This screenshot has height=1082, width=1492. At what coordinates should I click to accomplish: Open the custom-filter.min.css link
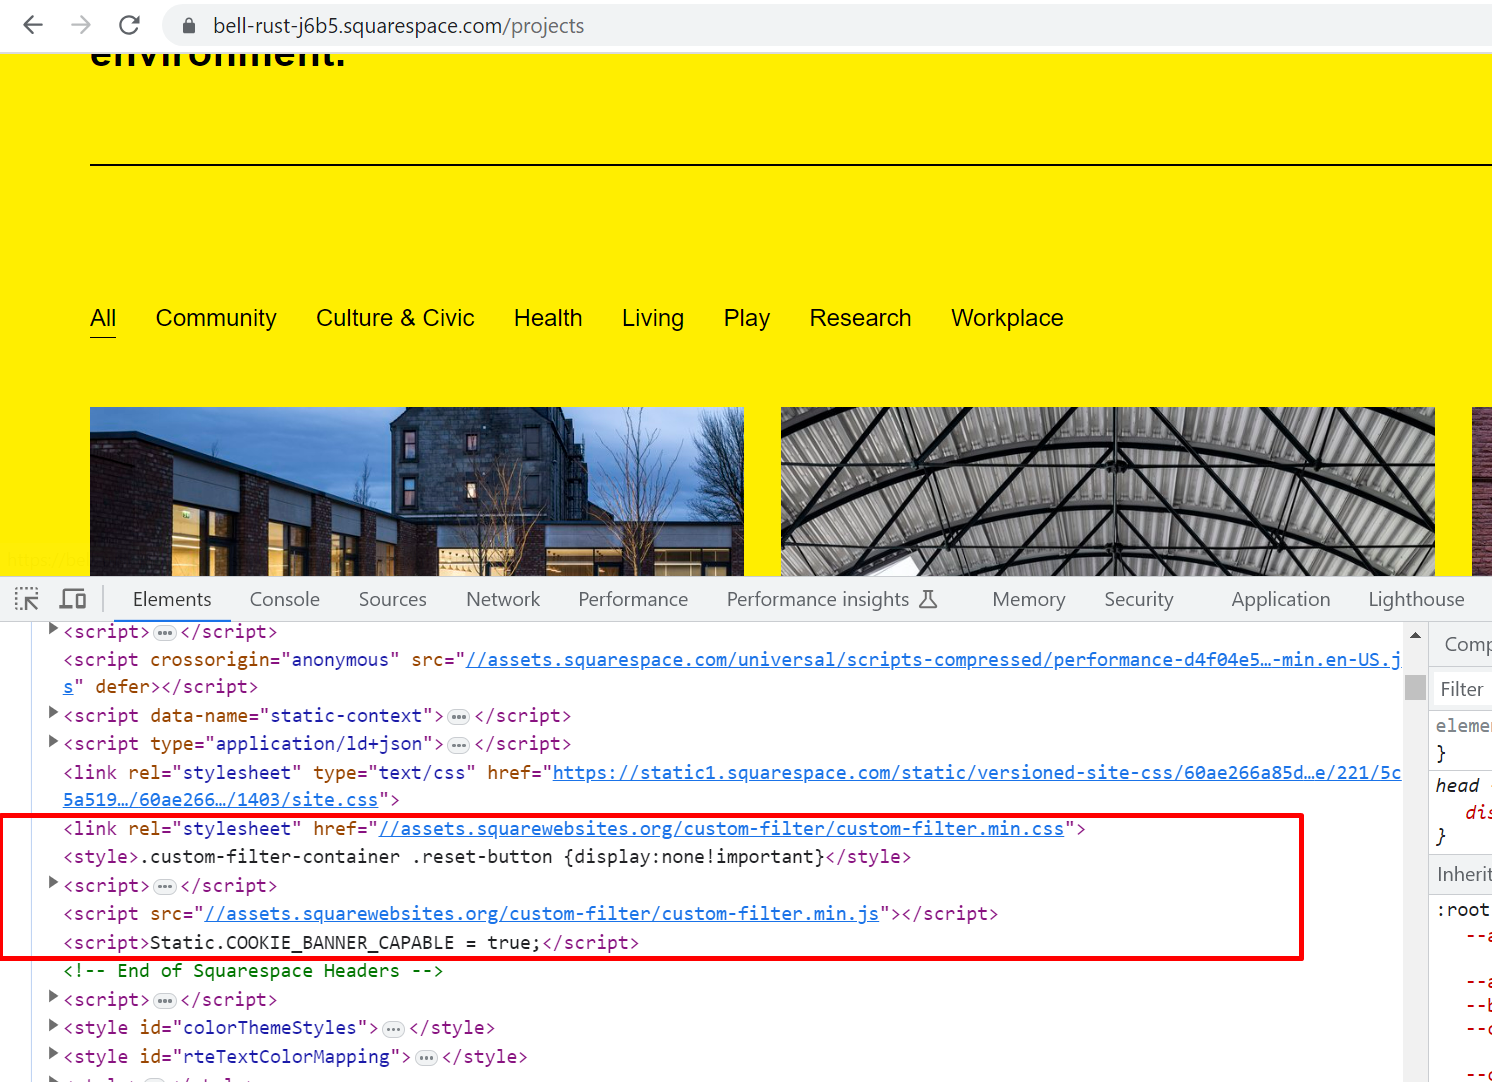click(x=721, y=829)
